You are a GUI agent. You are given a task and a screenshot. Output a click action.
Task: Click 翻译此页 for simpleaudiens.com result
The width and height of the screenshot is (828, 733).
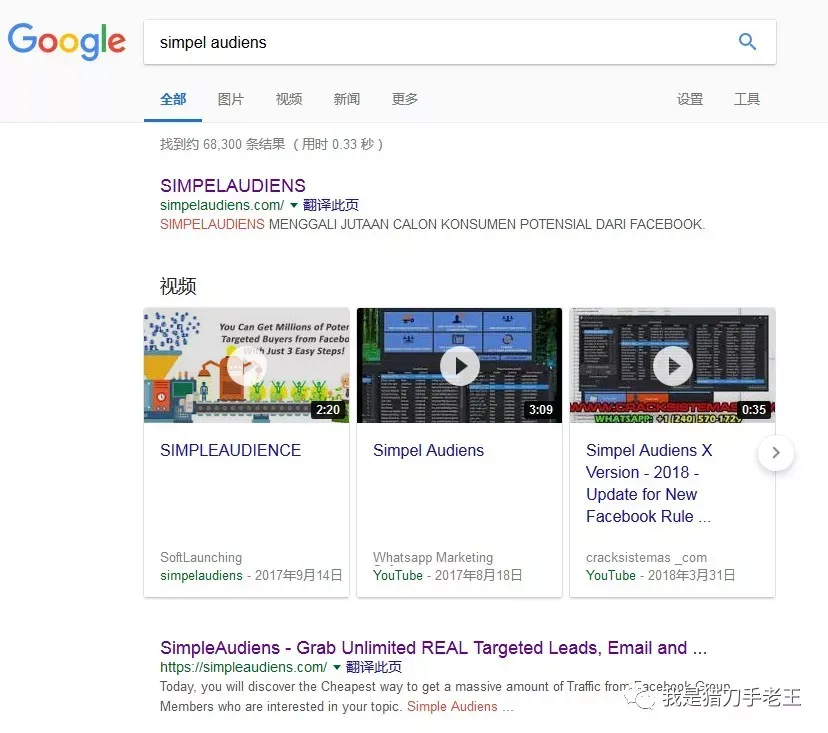[x=373, y=667]
